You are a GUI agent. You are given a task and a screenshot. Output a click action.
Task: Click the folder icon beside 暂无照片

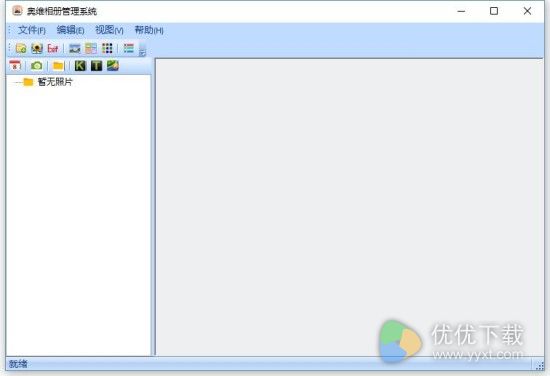[28, 82]
